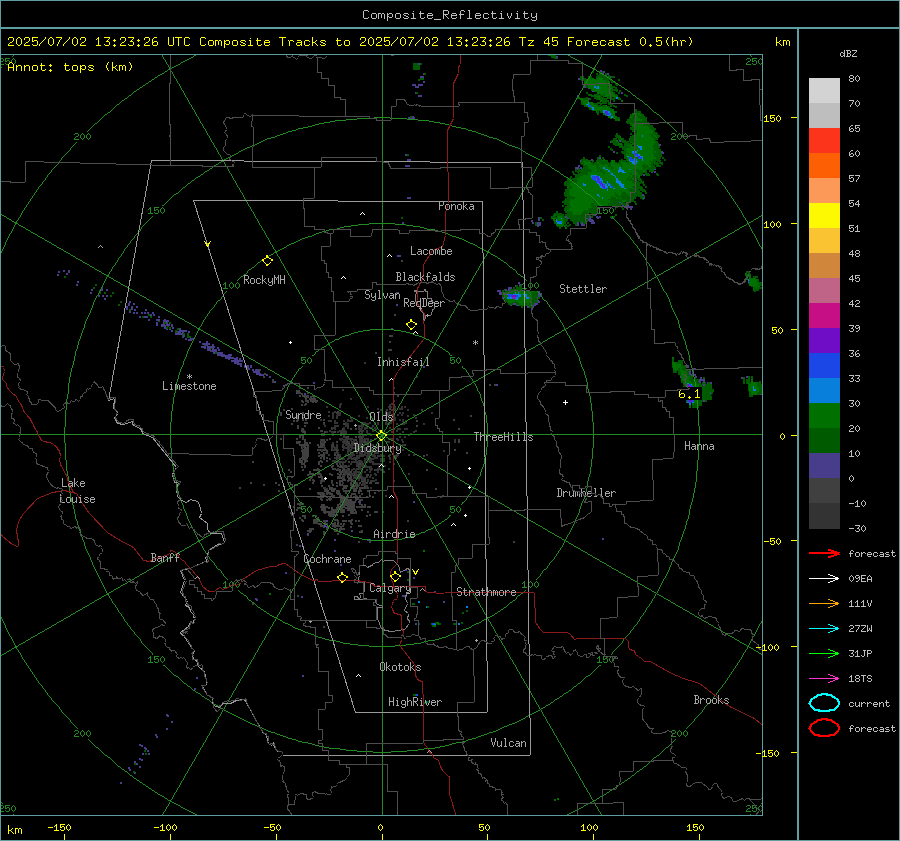
Task: Click the yellow radar-center diamond at Olds
Action: [x=381, y=436]
